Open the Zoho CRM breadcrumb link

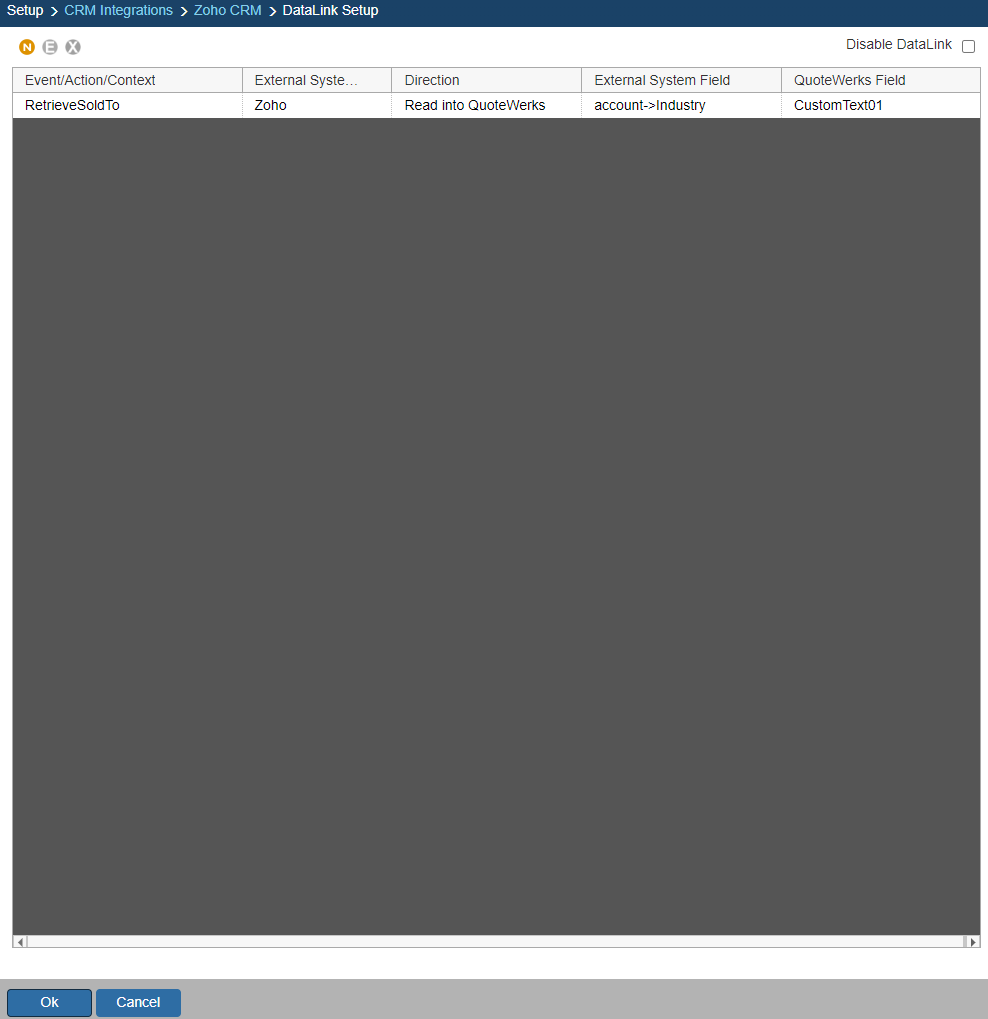pyautogui.click(x=228, y=10)
